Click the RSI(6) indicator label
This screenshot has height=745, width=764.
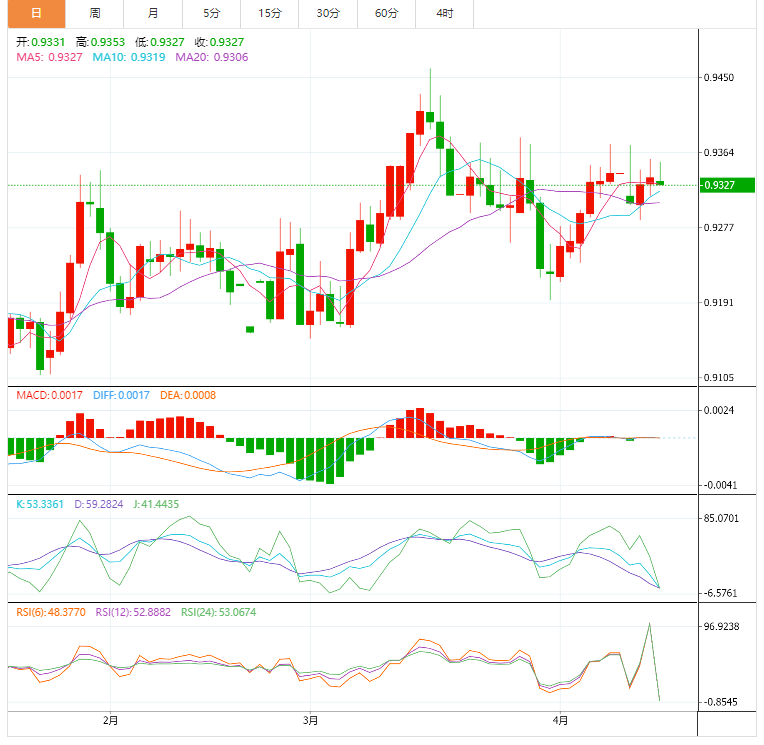pyautogui.click(x=51, y=612)
